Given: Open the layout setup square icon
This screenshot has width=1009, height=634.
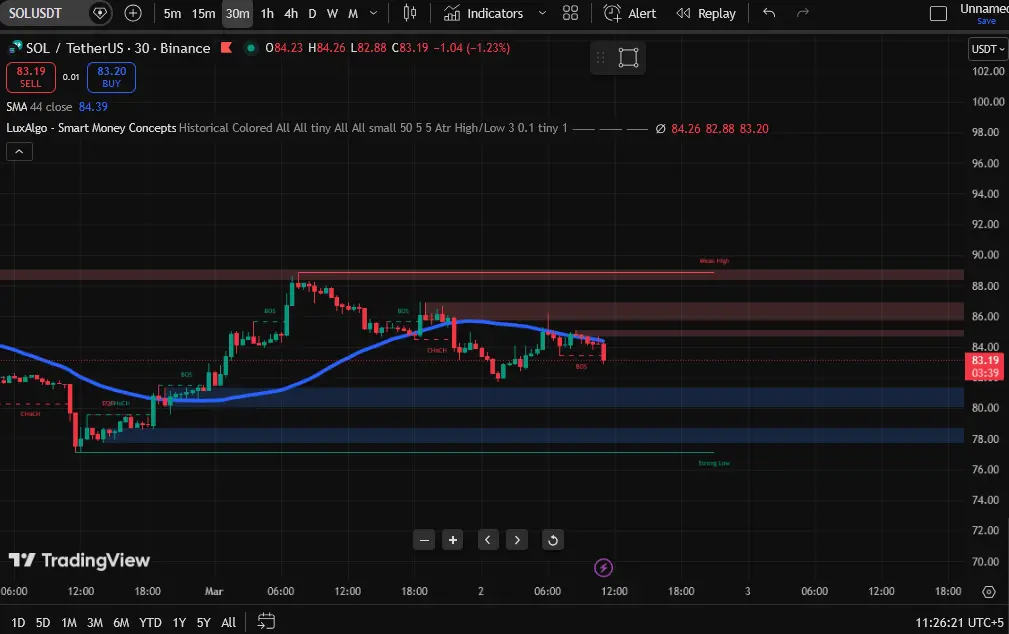Looking at the screenshot, I should click(938, 13).
